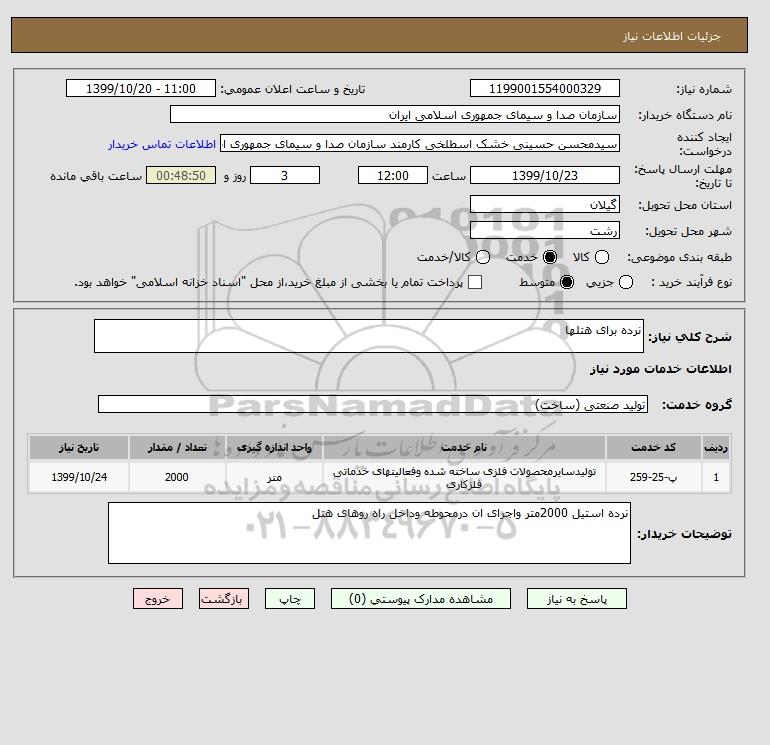Open مشاهده مدارک پیوستی (0) button
770x745 pixels.
click(x=421, y=599)
